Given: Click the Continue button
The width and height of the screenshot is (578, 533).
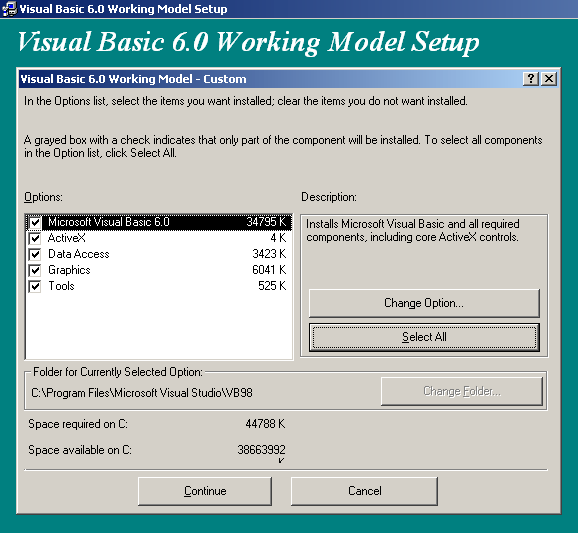Looking at the screenshot, I should pos(205,491).
